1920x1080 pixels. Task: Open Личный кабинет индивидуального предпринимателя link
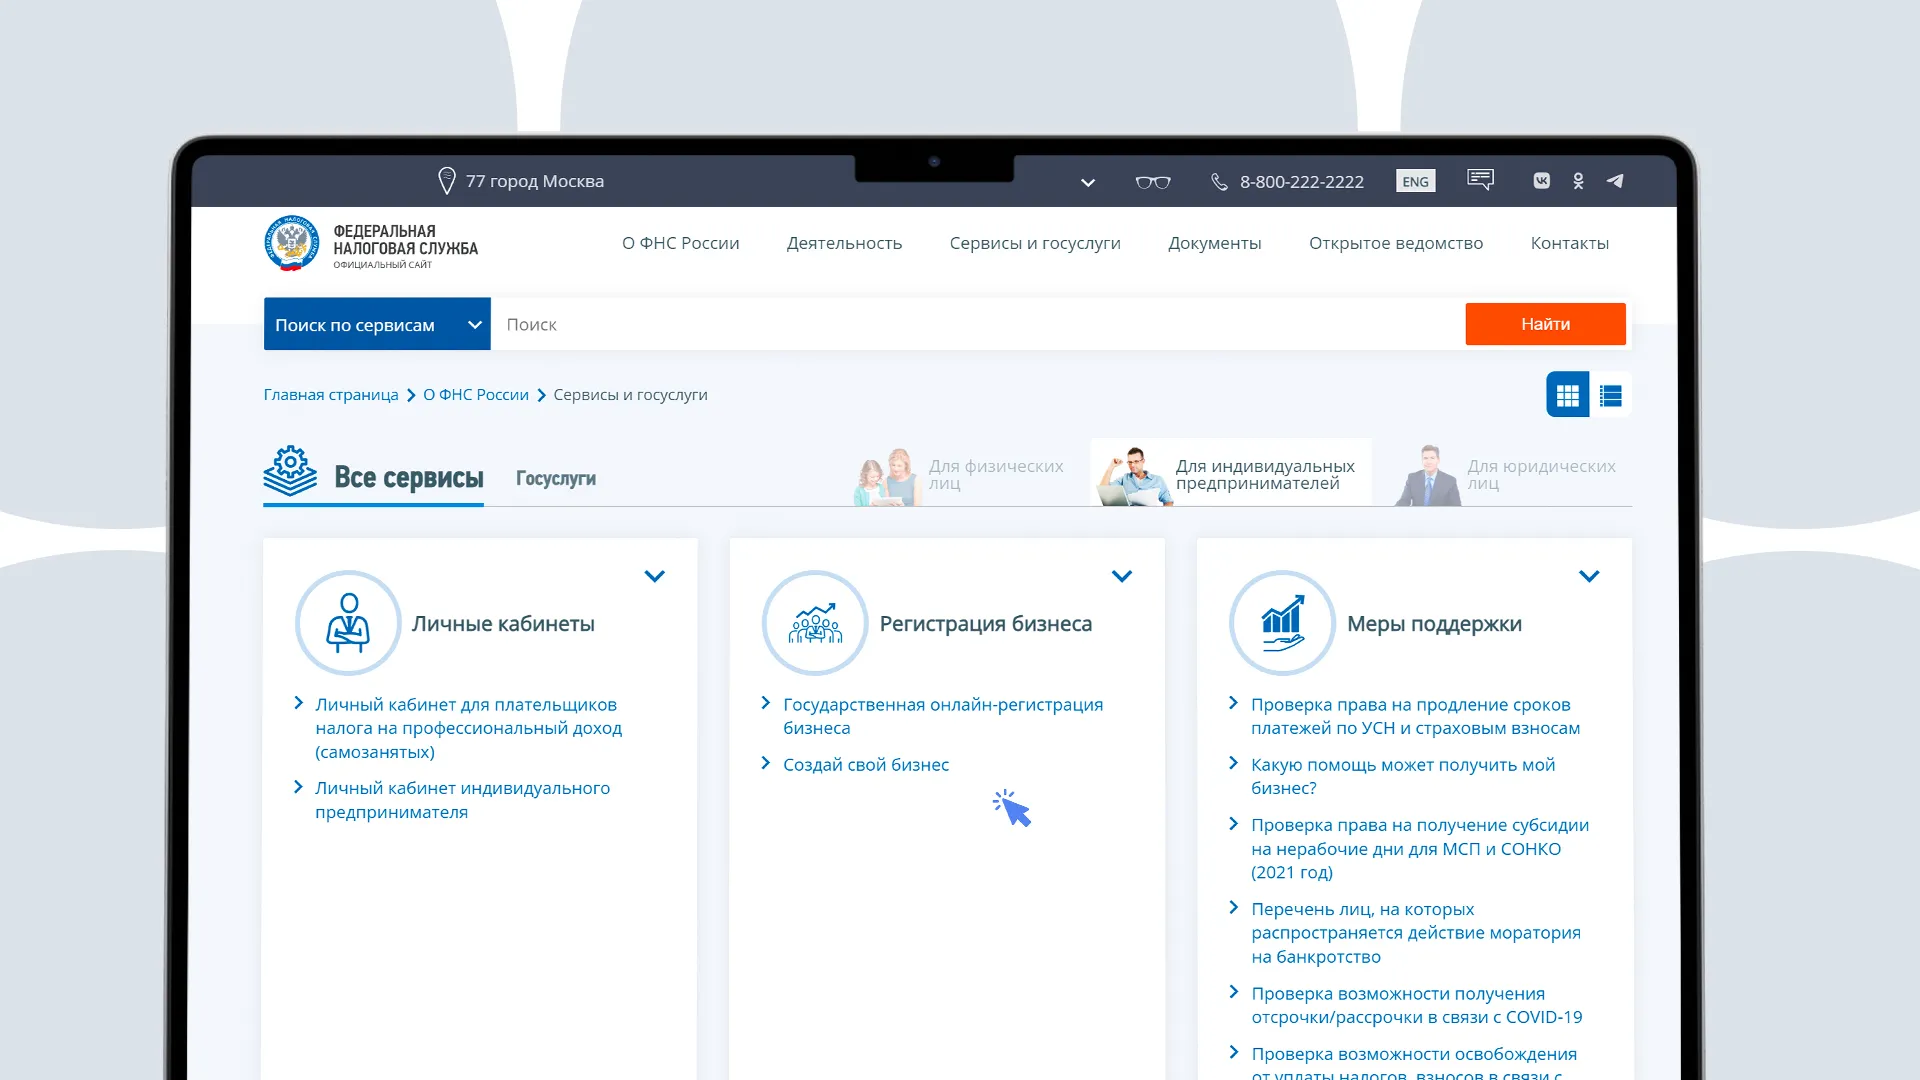click(x=463, y=800)
